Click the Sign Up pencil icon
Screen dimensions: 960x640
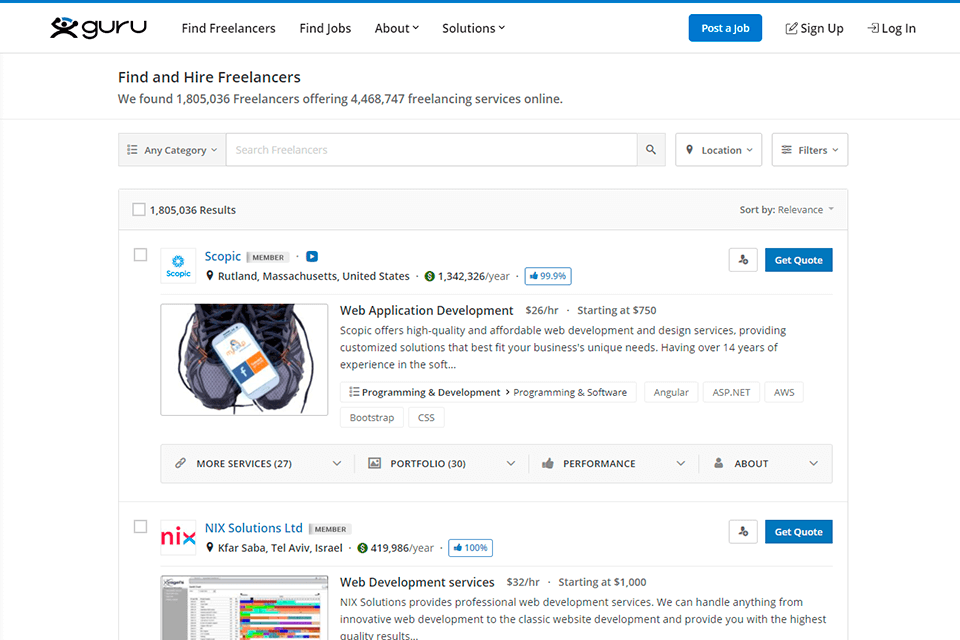pos(791,28)
